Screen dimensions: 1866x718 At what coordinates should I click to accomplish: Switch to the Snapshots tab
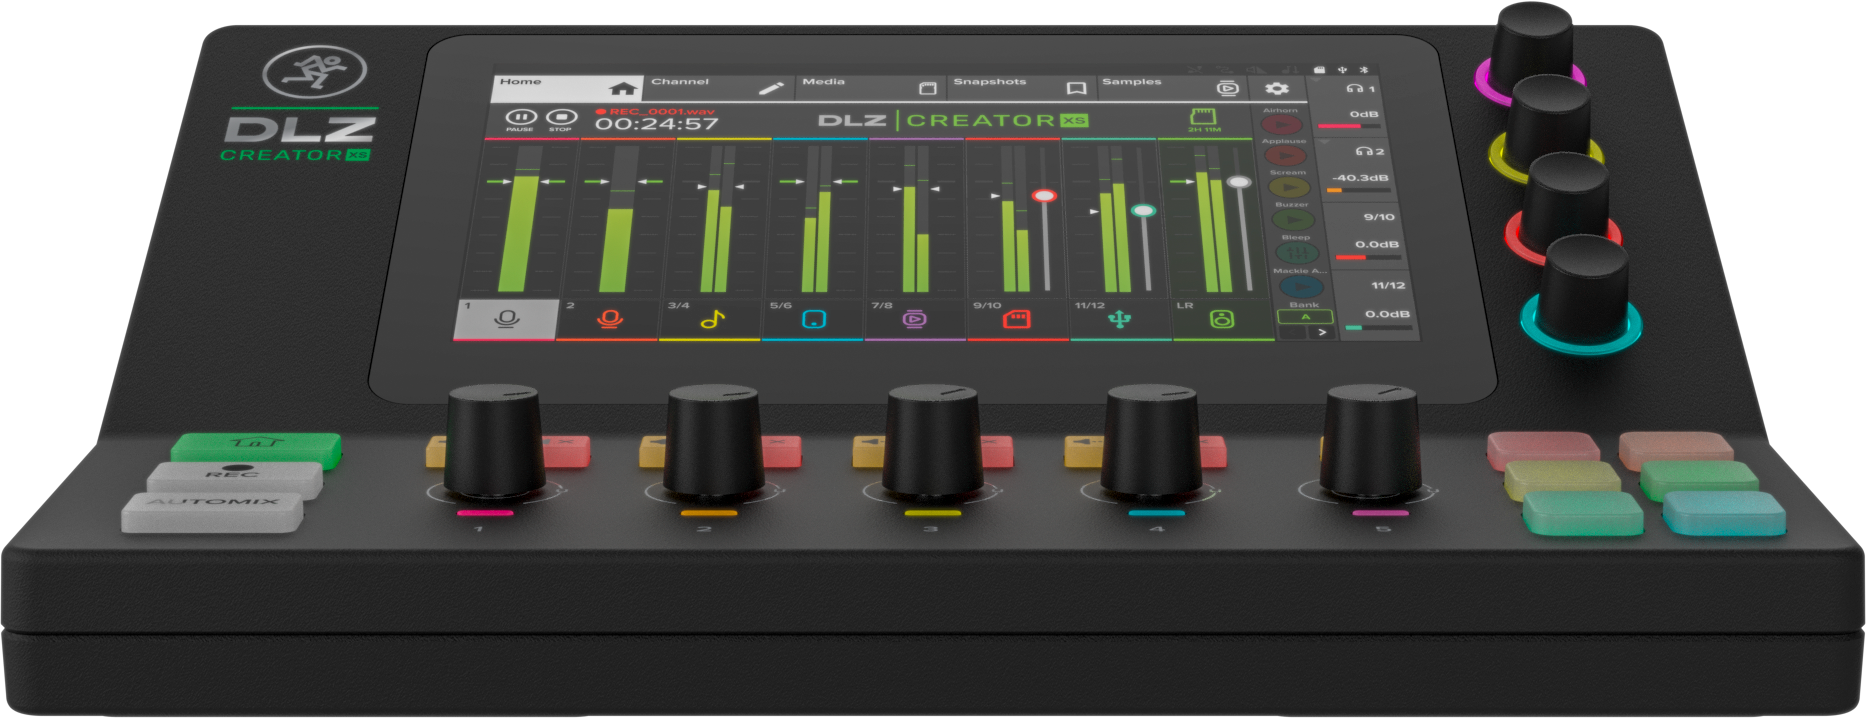coord(1020,88)
